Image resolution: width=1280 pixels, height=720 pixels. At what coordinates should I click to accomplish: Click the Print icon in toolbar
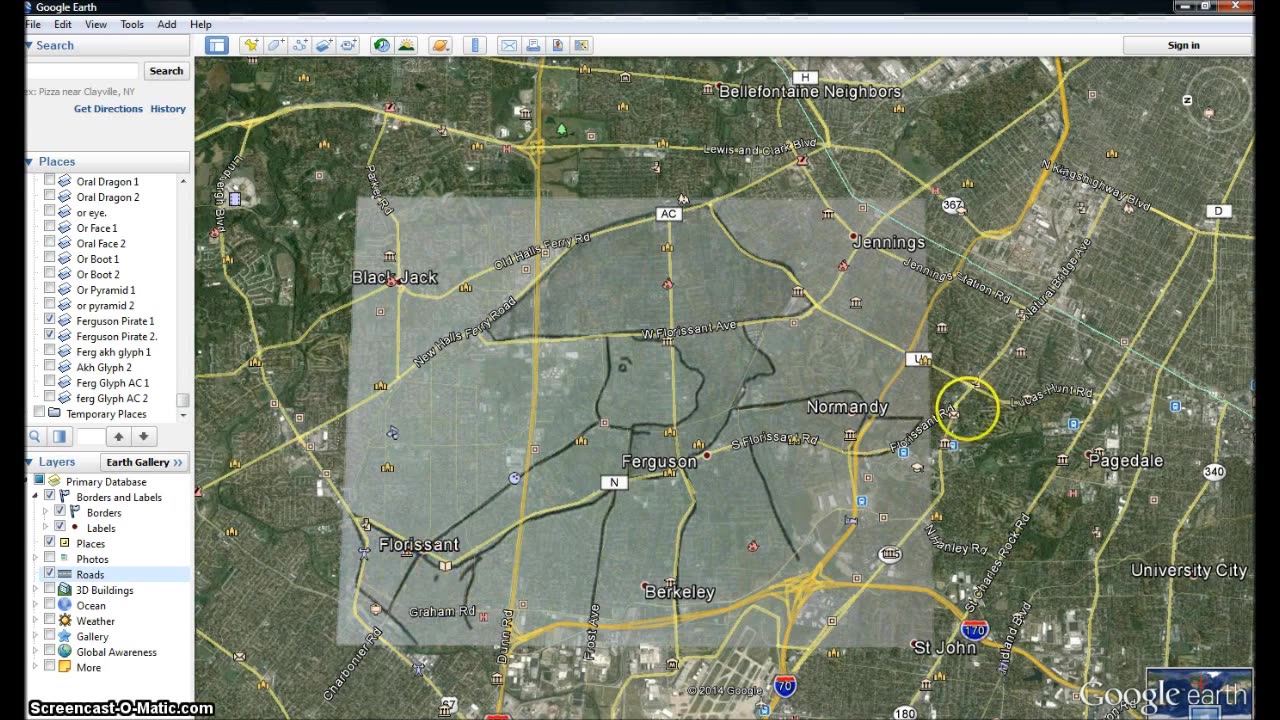(533, 45)
